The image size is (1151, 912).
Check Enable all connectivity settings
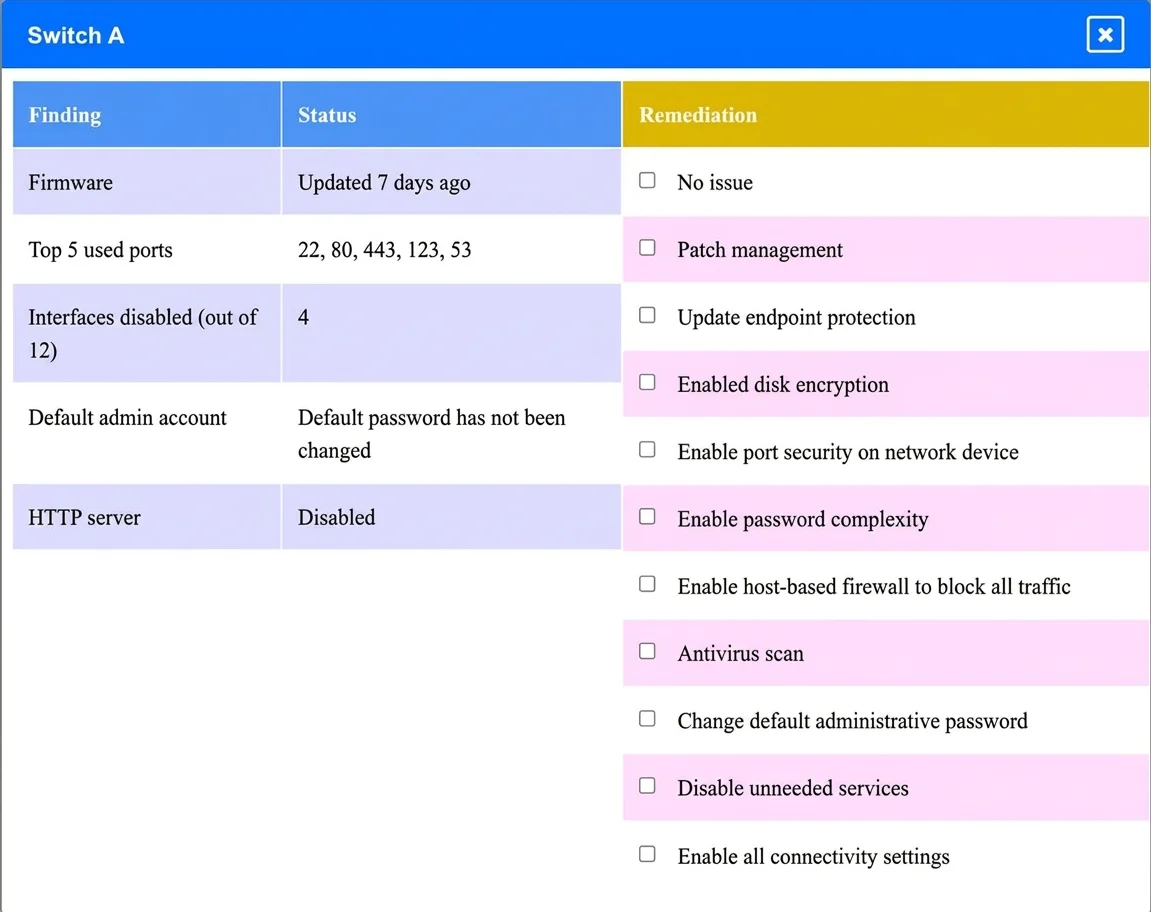(x=647, y=855)
